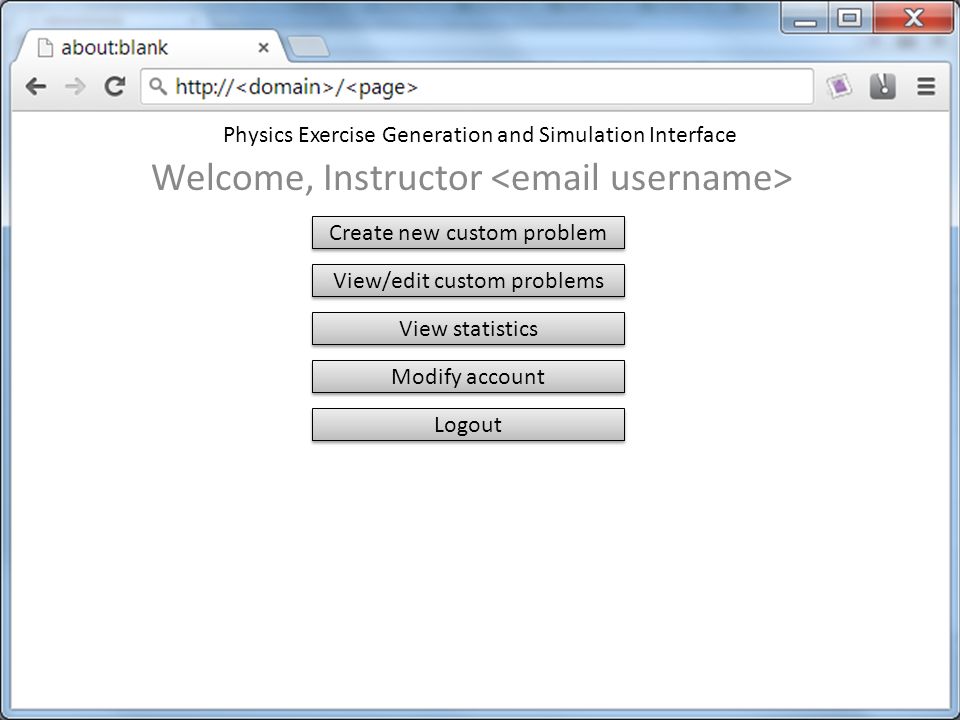Open View/edit custom problems
This screenshot has height=720, width=960.
[x=468, y=280]
